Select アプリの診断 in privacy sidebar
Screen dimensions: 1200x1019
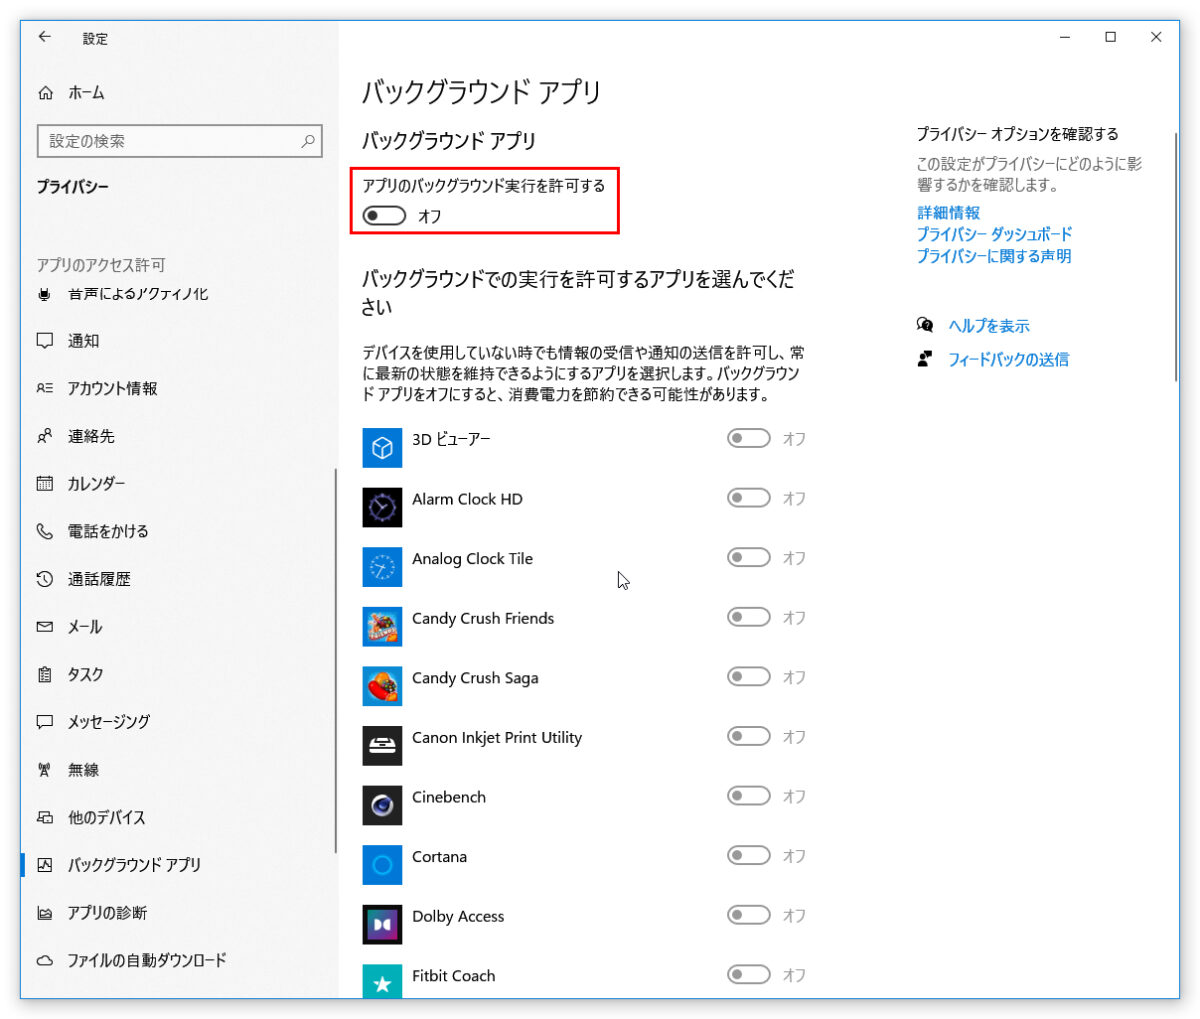pyautogui.click(x=180, y=913)
